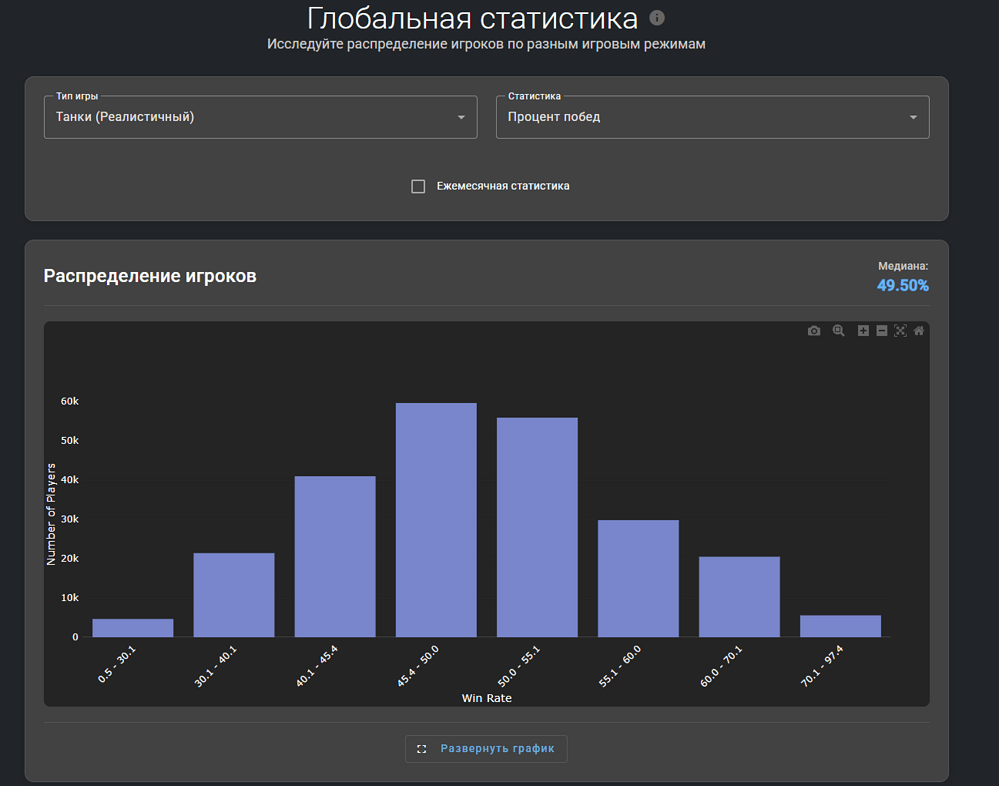Click the 30.1 - 40.1 bar

[234, 595]
